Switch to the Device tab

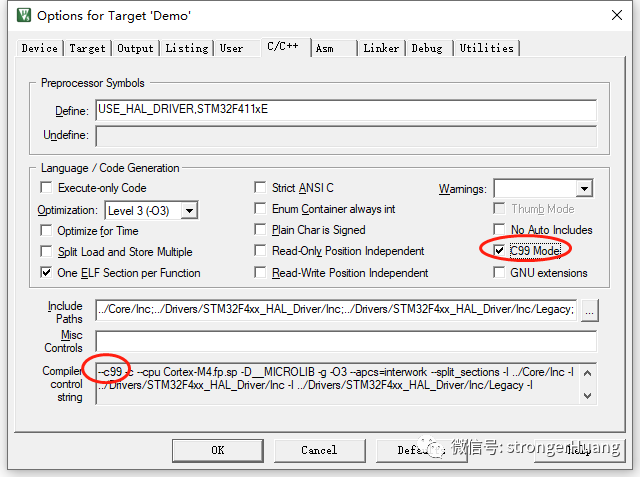coord(40,48)
